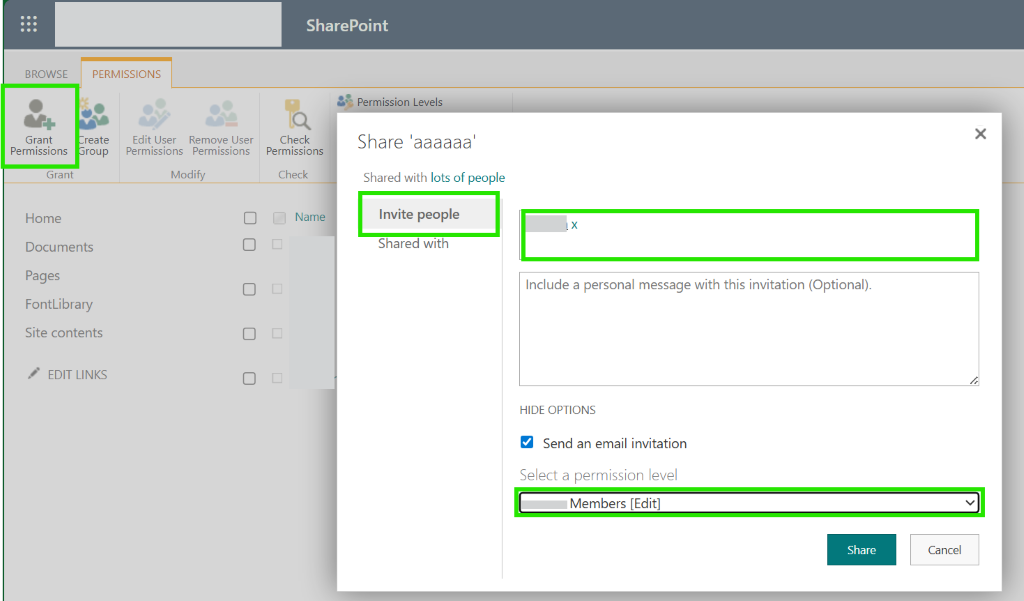This screenshot has width=1024, height=601.
Task: Switch to the BROWSE ribbon tab
Action: pyautogui.click(x=46, y=74)
